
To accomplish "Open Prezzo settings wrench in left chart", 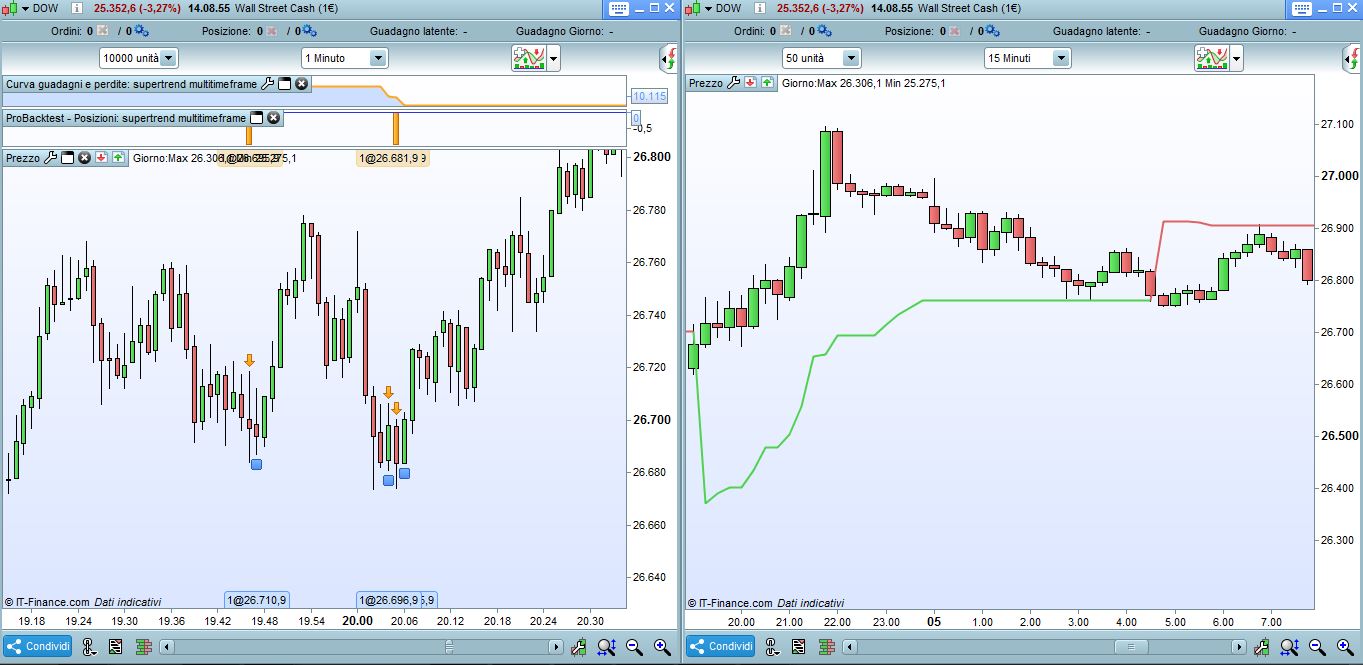I will coord(50,158).
